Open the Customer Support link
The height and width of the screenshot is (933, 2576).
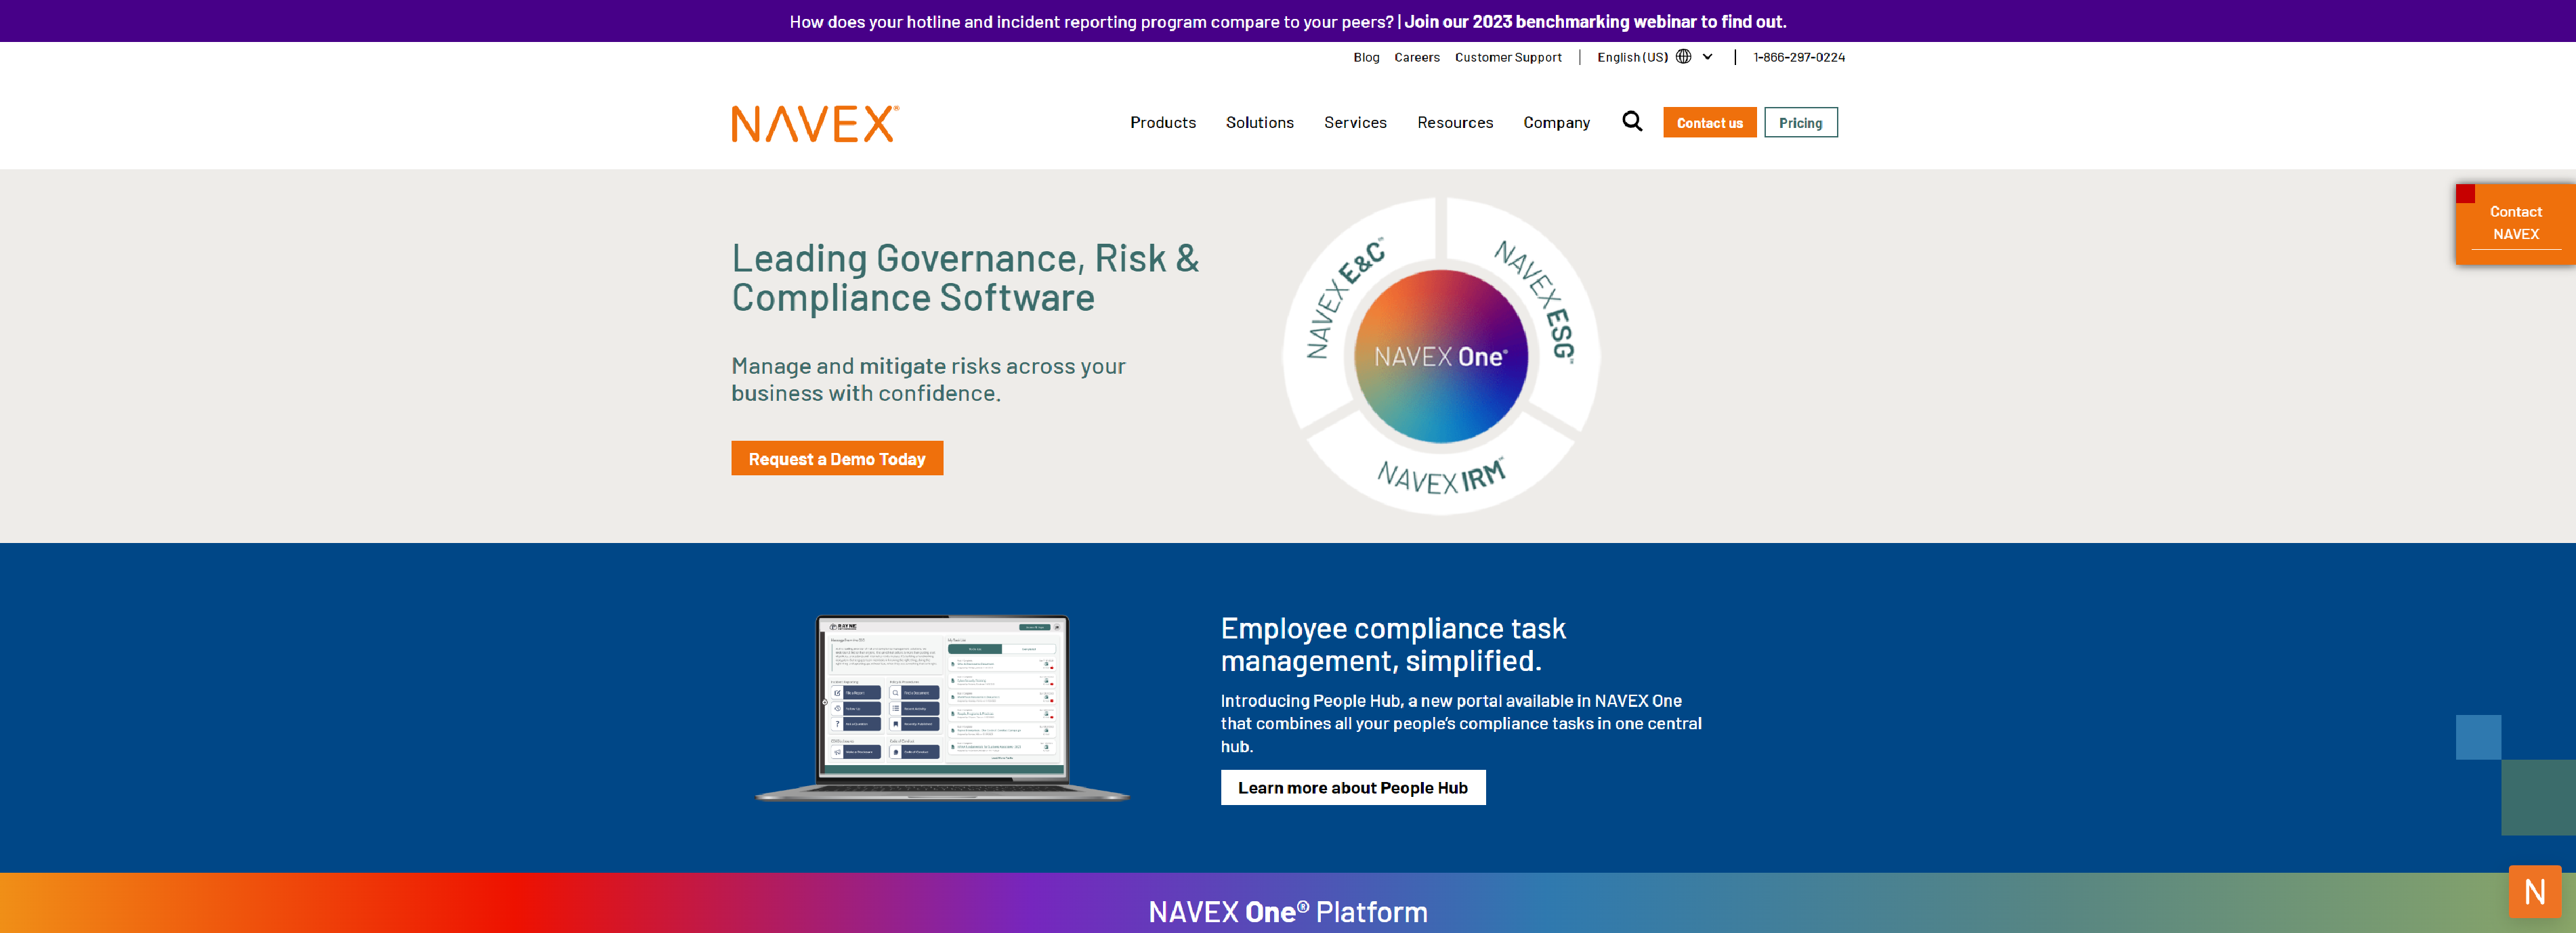(x=1508, y=57)
